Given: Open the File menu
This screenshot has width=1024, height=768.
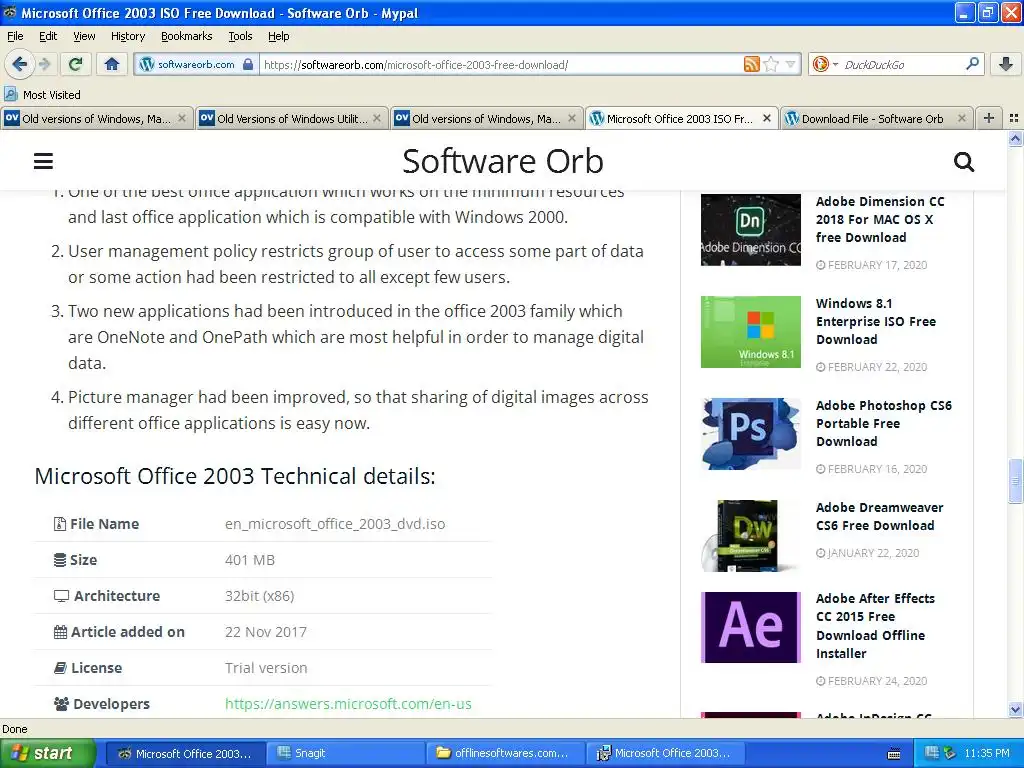Looking at the screenshot, I should [15, 36].
